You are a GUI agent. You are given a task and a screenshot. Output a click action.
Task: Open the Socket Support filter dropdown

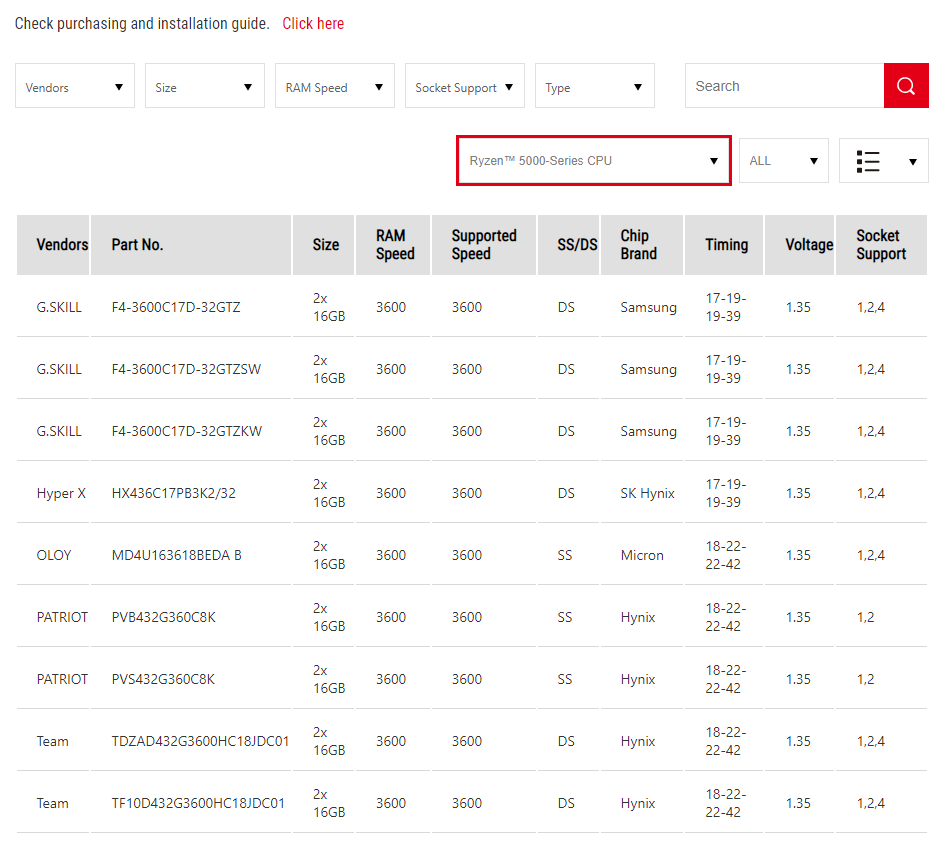[x=465, y=85]
